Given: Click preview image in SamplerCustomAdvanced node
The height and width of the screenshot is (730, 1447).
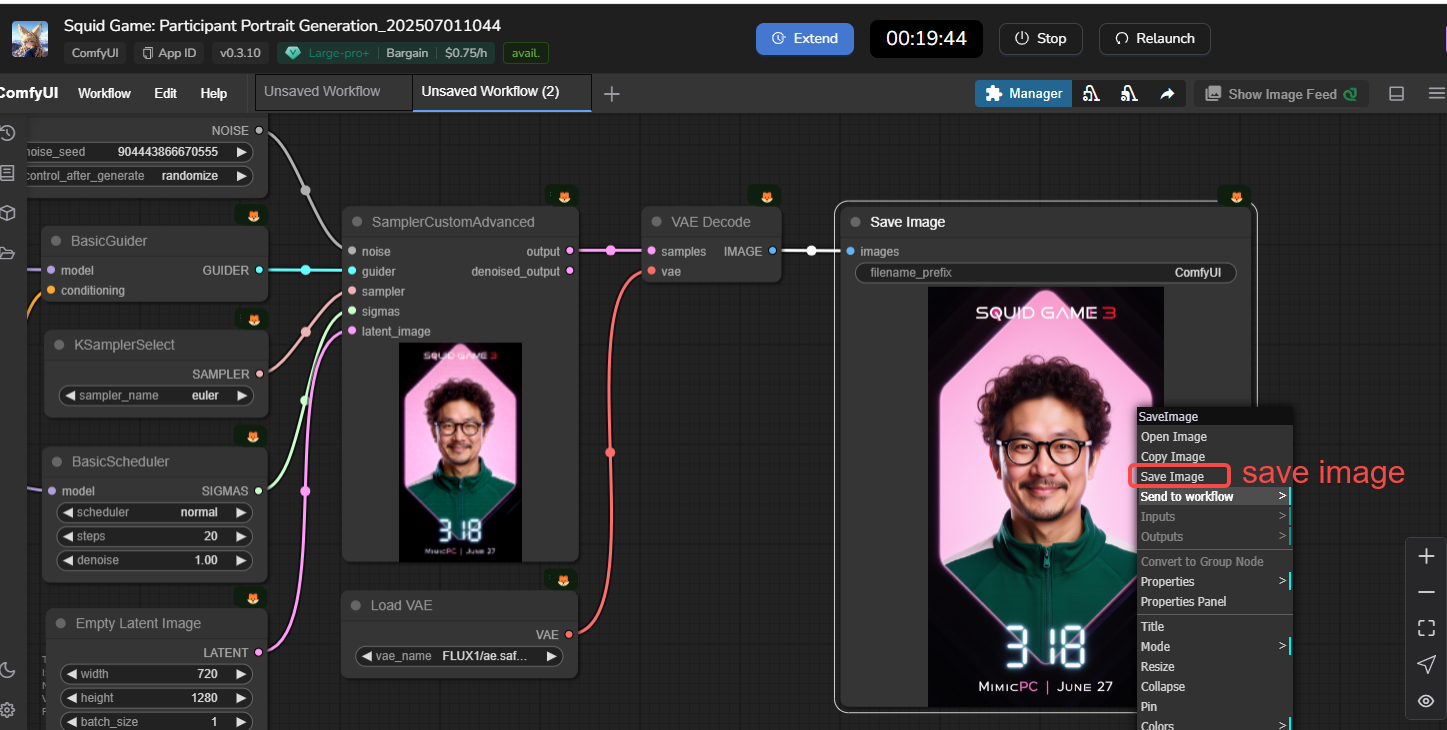Looking at the screenshot, I should (x=460, y=452).
